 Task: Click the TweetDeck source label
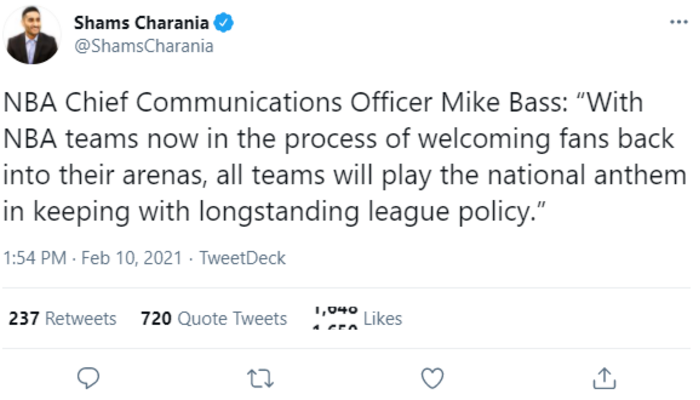pos(243,258)
